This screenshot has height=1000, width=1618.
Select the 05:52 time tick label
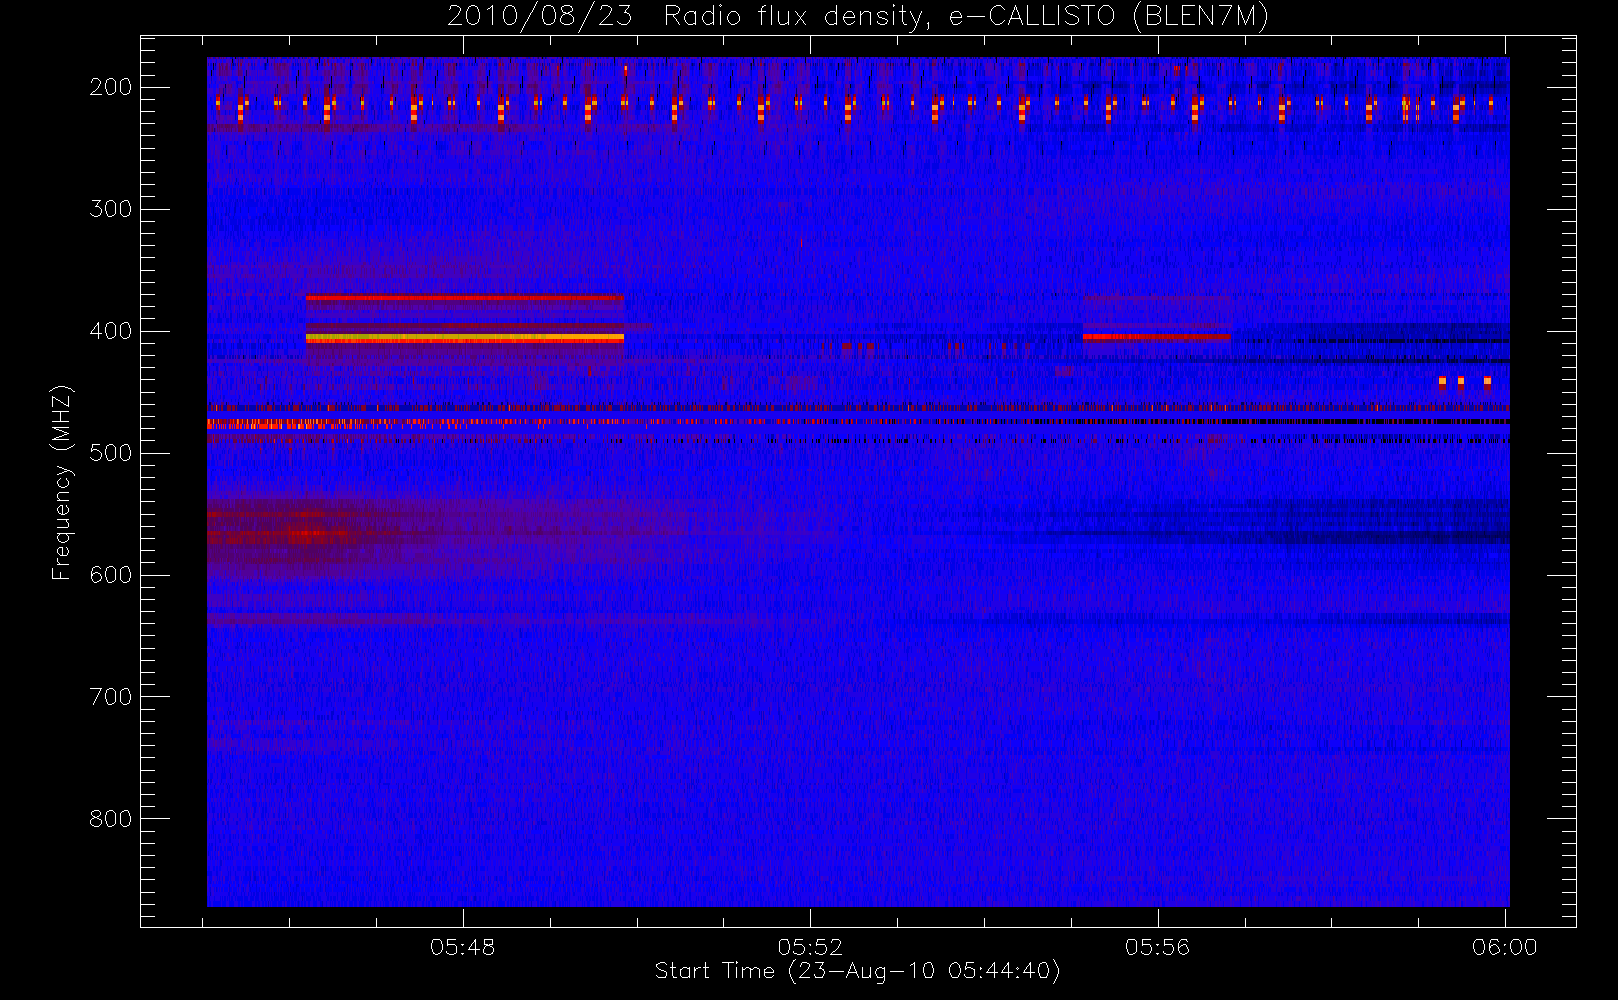[810, 947]
